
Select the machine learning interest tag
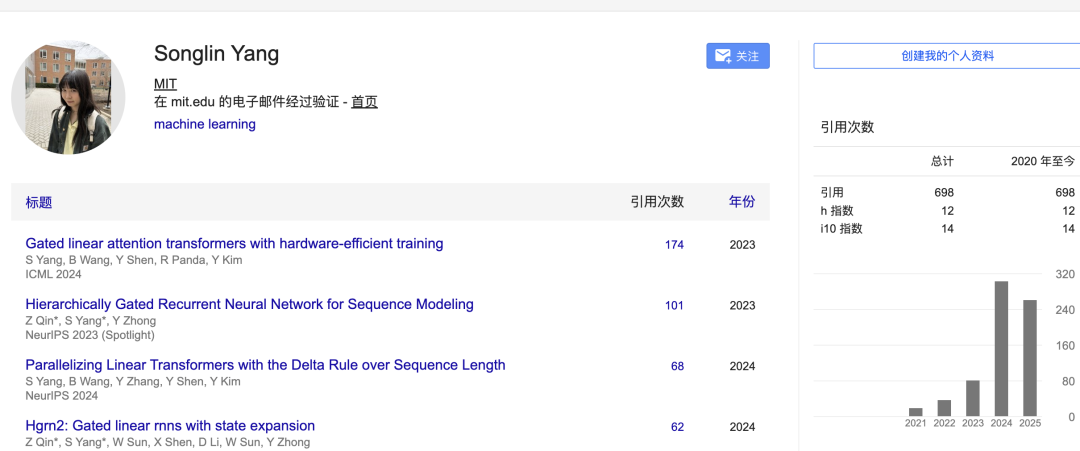[x=205, y=125]
